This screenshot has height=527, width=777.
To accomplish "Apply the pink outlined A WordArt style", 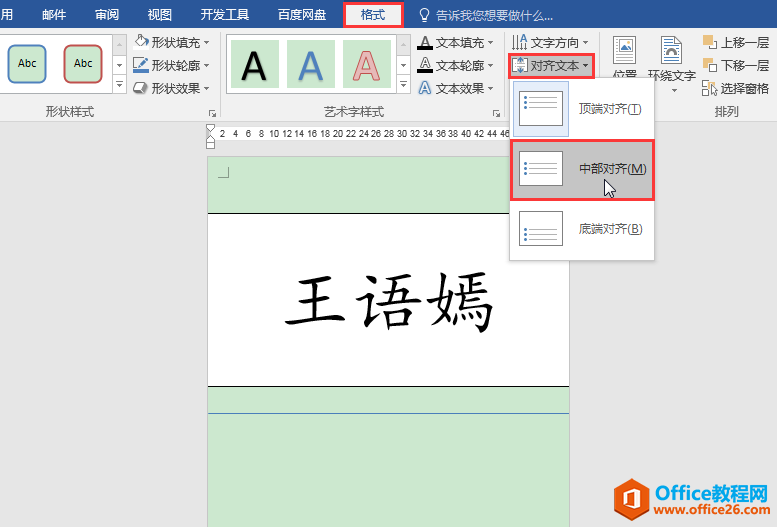I will pyautogui.click(x=366, y=64).
